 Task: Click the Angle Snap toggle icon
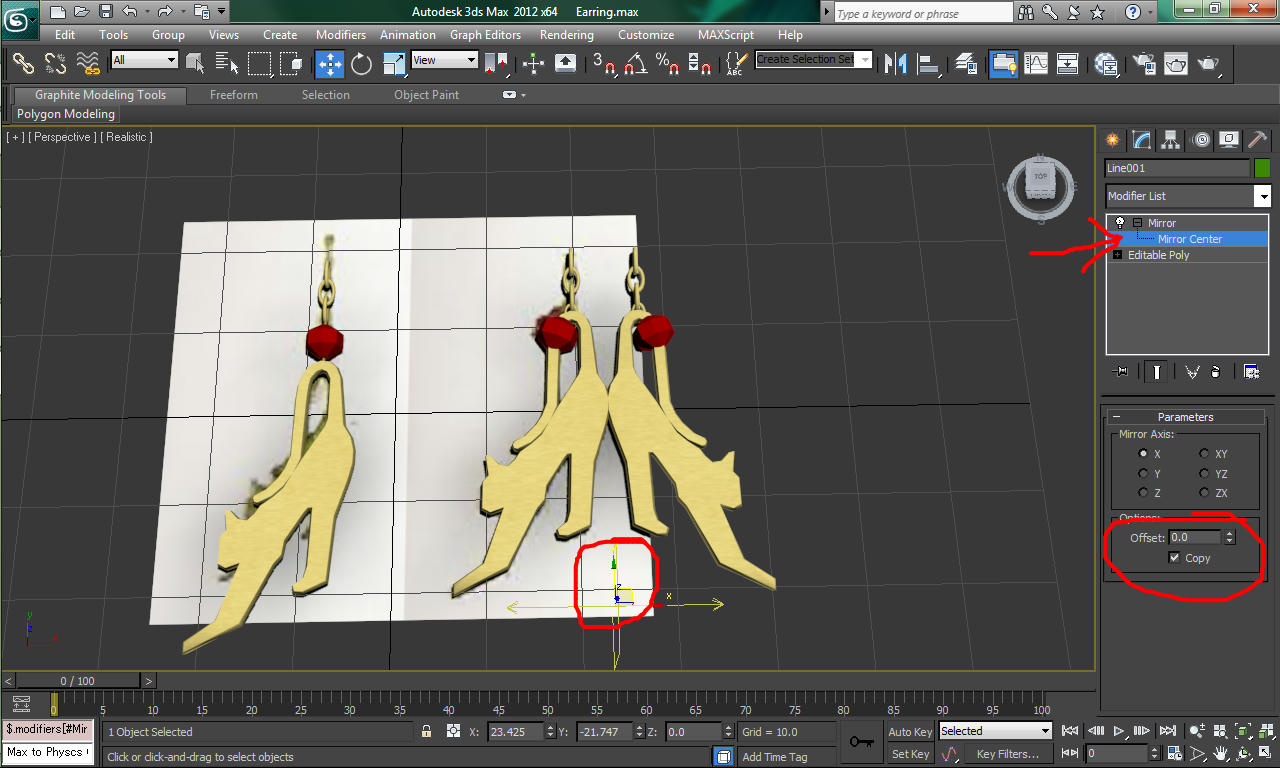coord(634,64)
